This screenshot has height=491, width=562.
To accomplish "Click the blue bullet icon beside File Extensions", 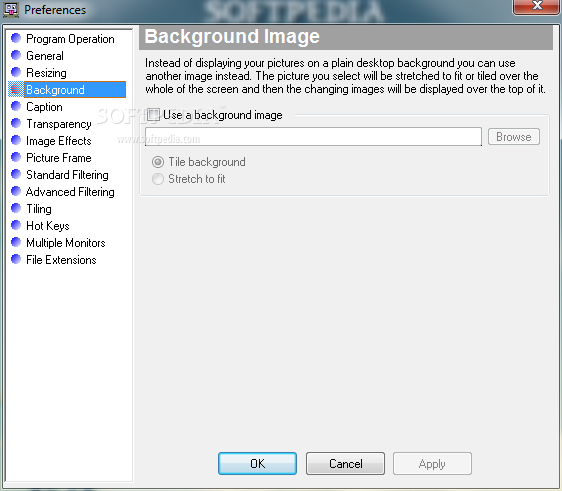I will click(16, 259).
